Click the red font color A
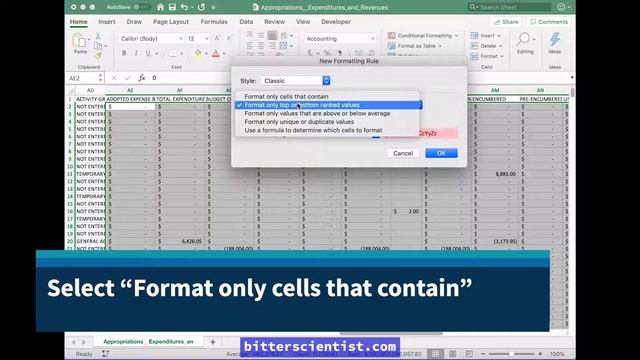 (216, 53)
